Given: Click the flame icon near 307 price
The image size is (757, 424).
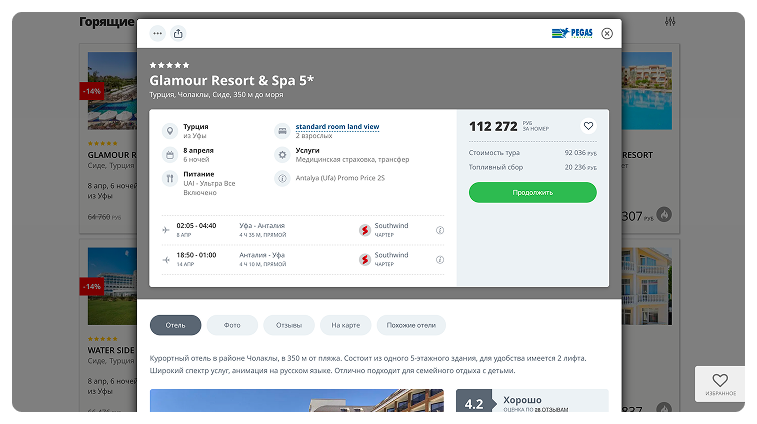Looking at the screenshot, I should 664,215.
